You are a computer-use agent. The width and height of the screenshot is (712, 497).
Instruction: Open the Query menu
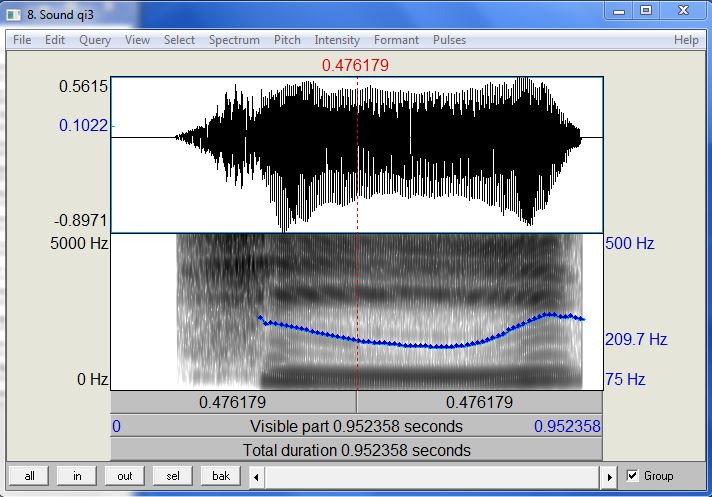coord(95,40)
